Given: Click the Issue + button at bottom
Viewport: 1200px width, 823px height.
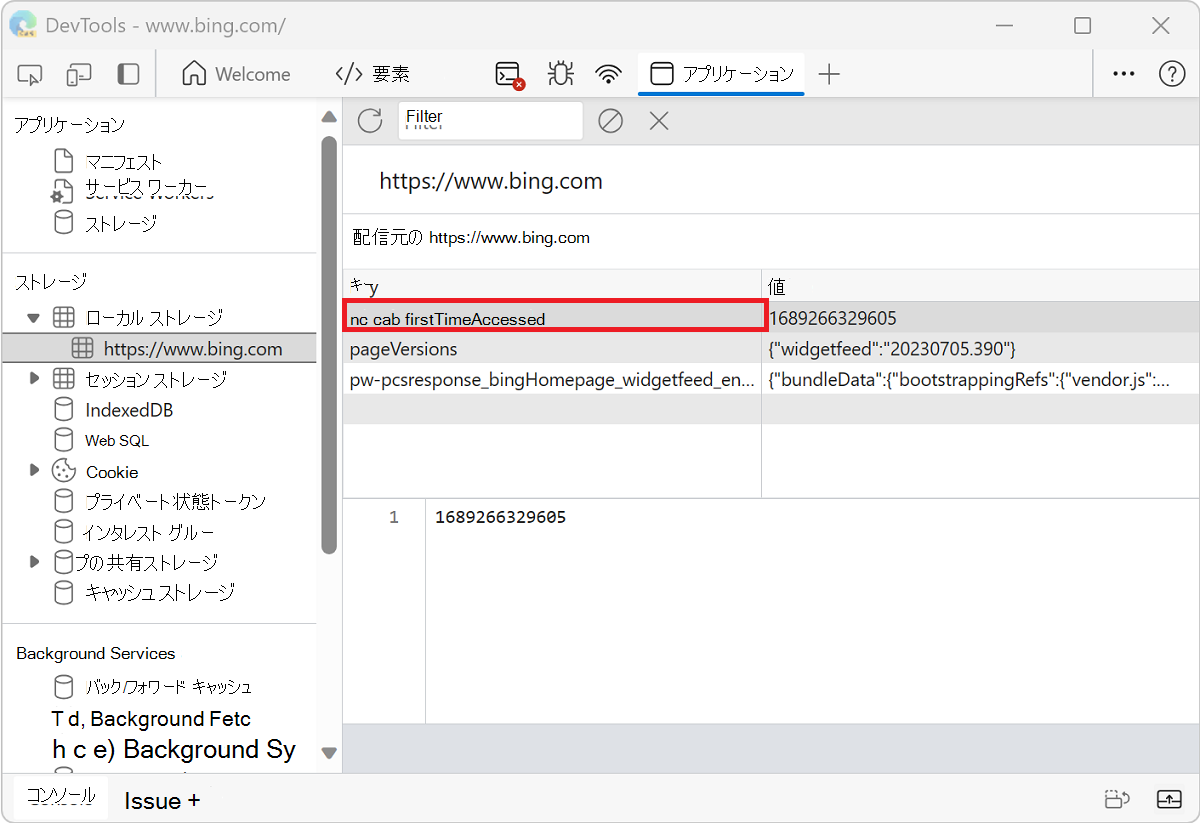Looking at the screenshot, I should 162,799.
